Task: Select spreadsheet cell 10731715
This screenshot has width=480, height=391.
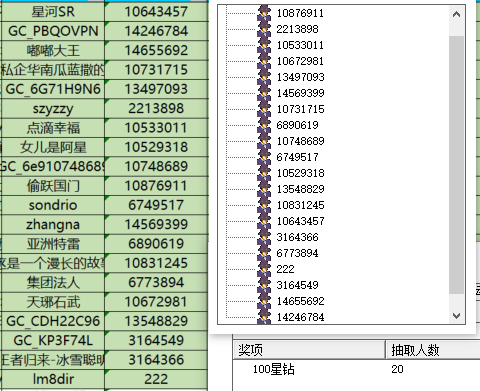Action: tap(156, 70)
